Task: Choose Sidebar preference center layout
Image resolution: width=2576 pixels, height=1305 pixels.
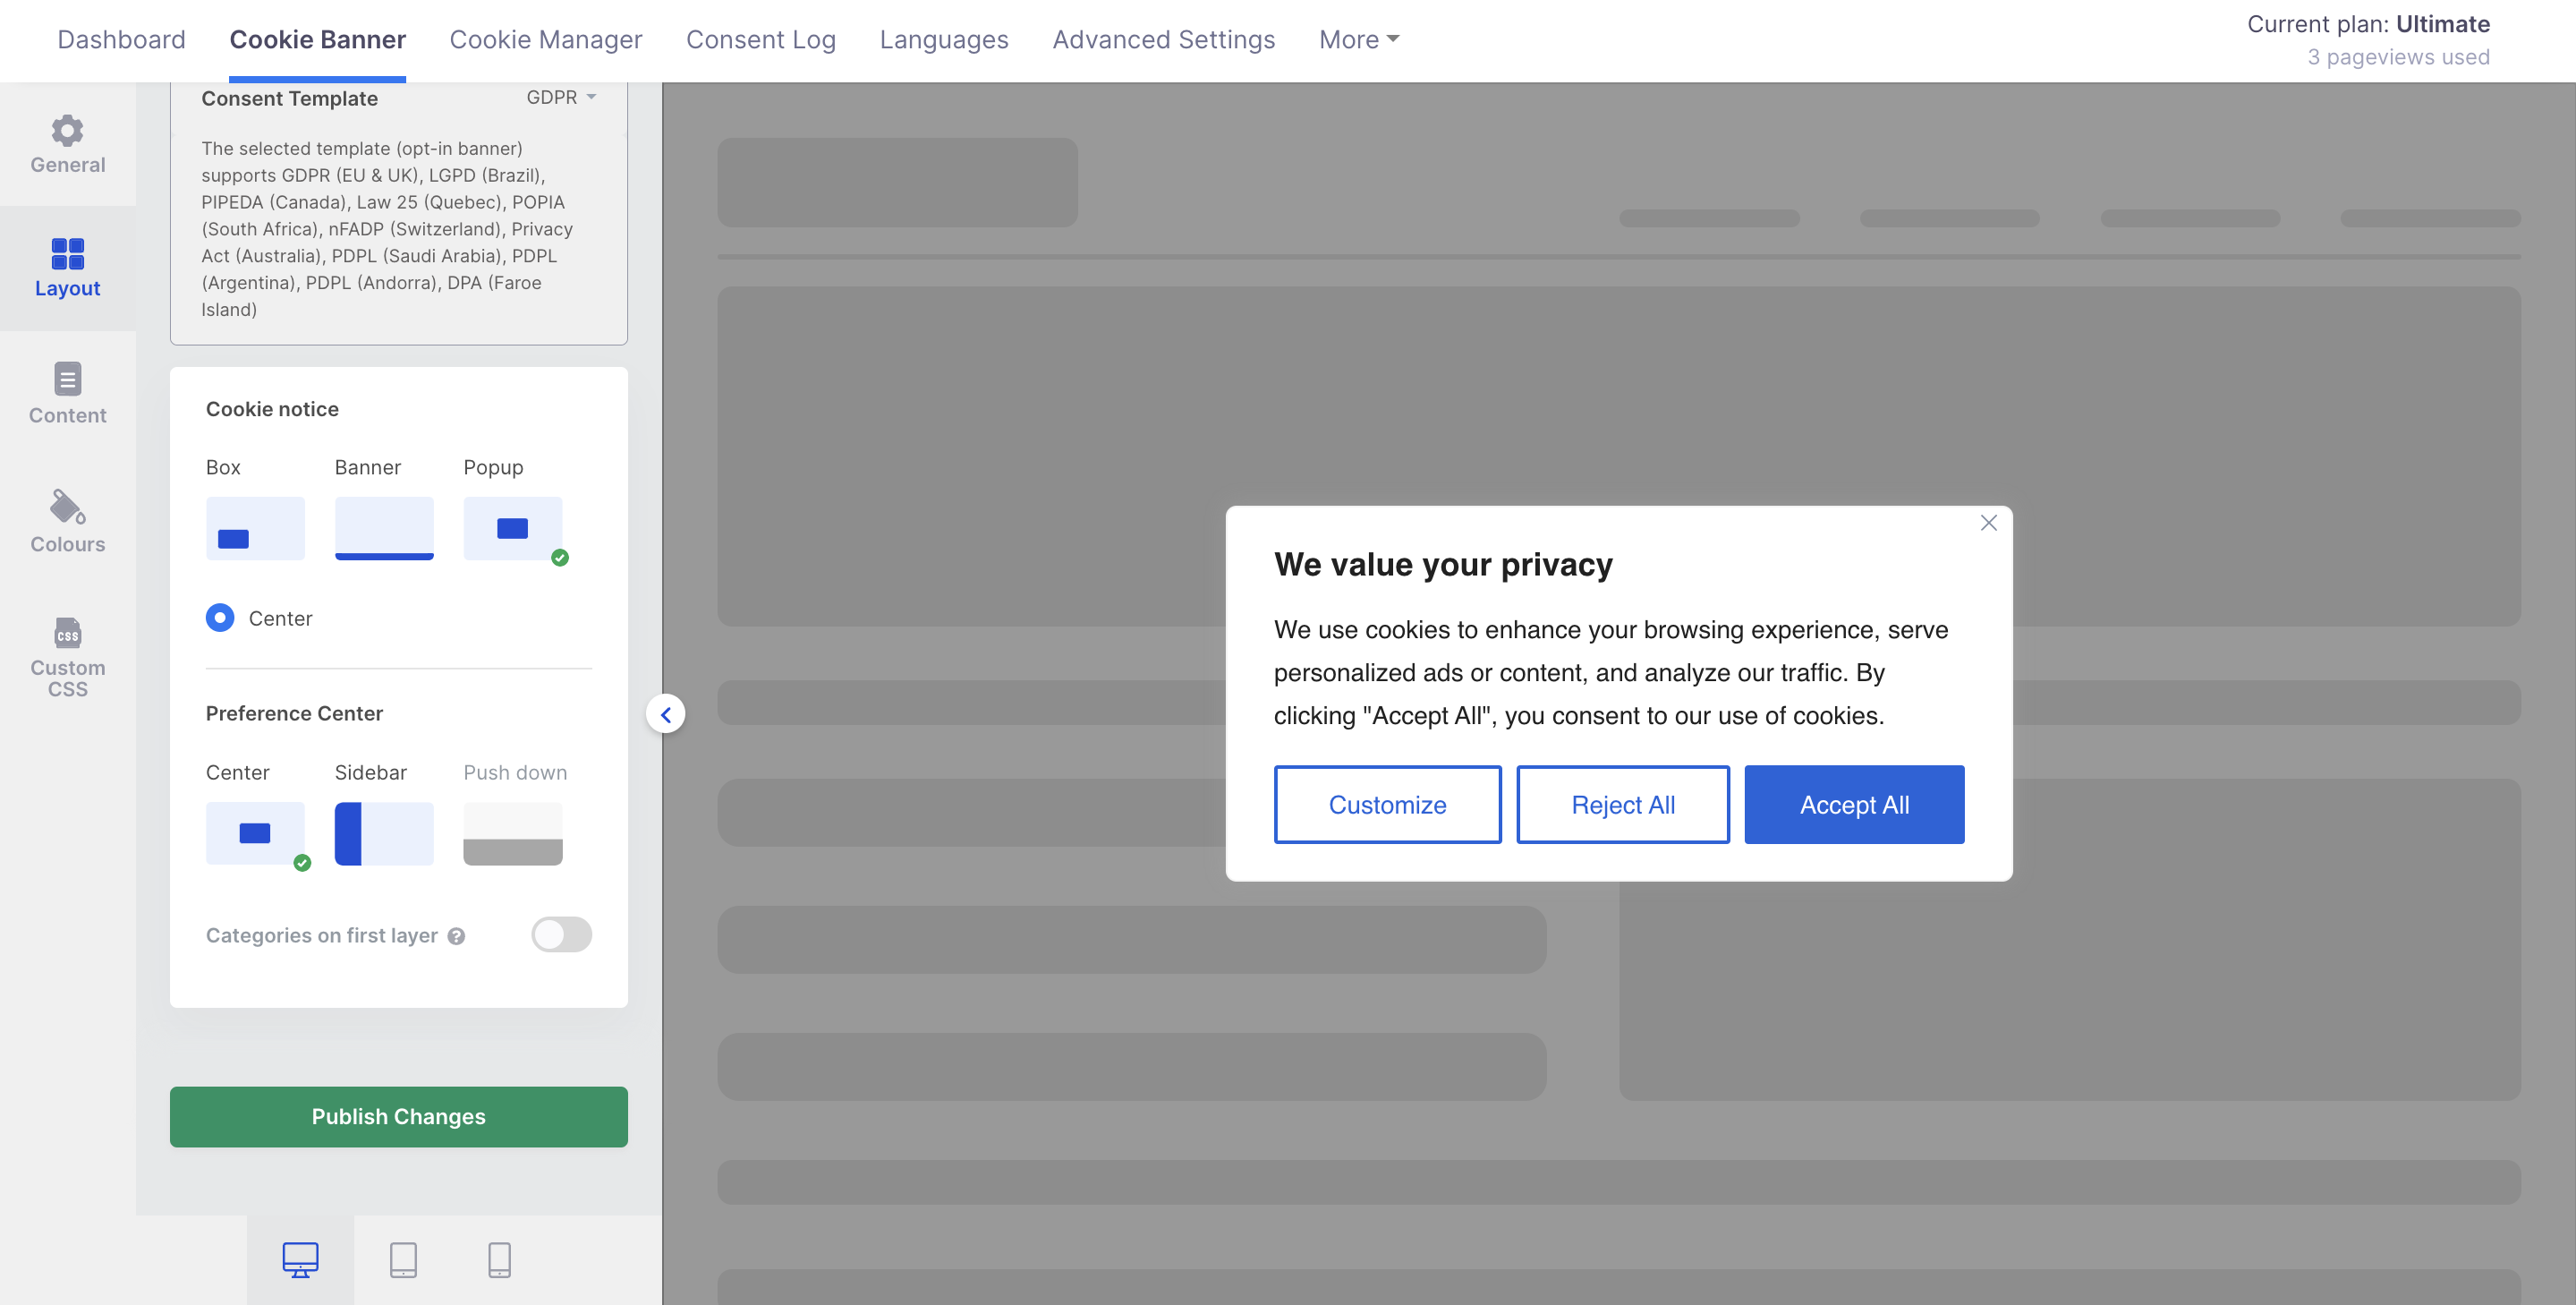Action: tap(384, 833)
